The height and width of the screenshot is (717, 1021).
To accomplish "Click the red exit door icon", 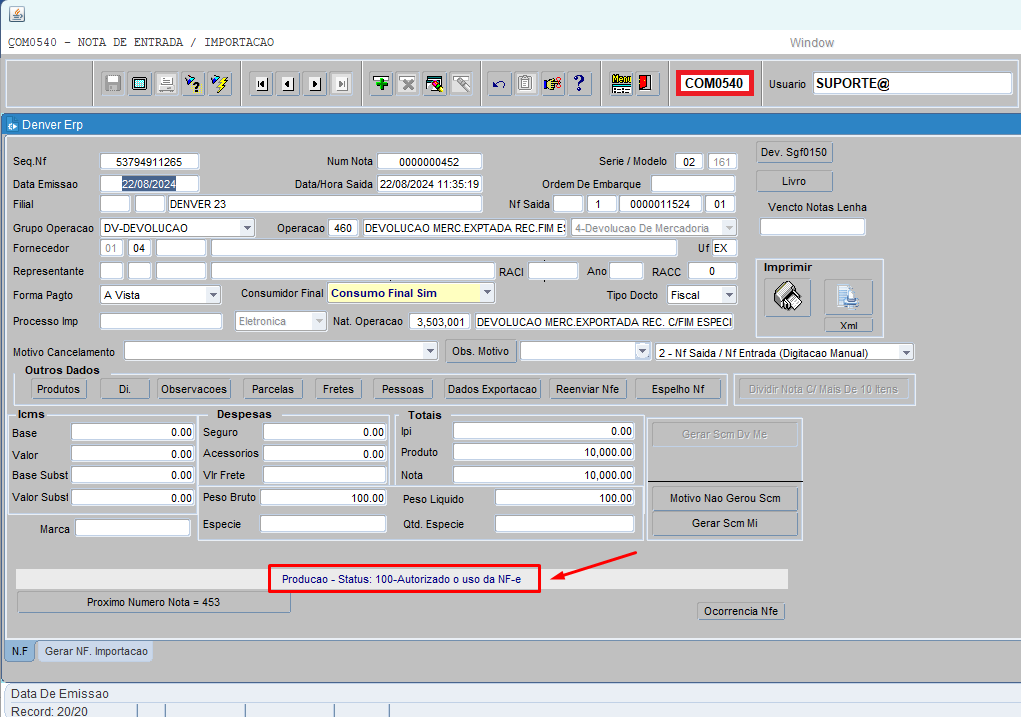I will pos(645,83).
